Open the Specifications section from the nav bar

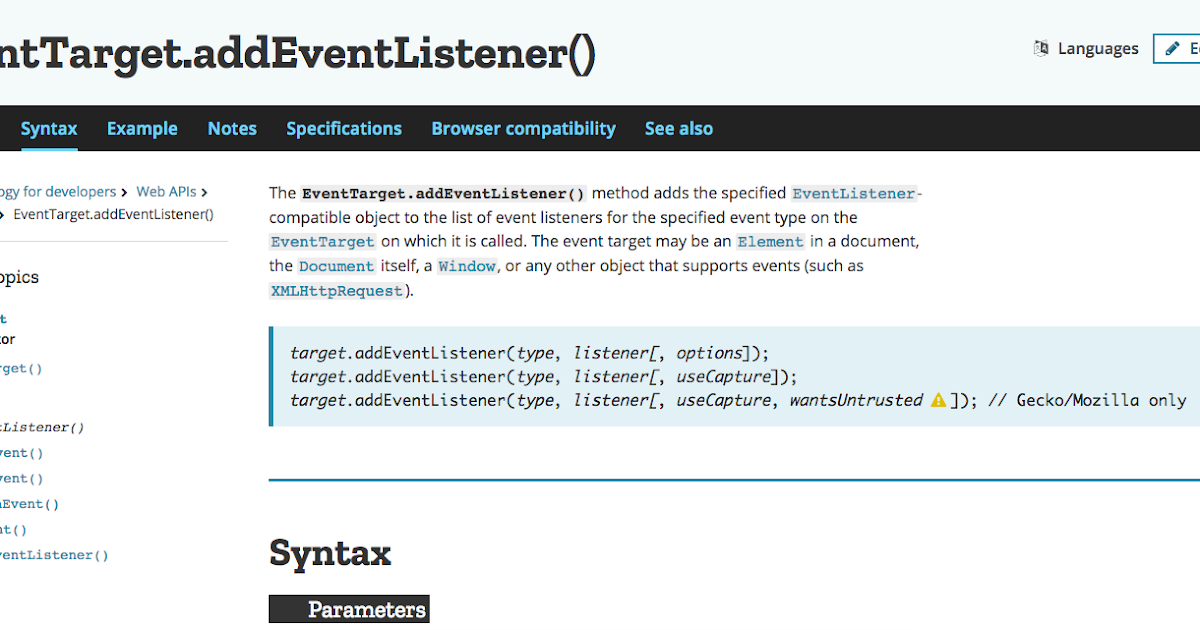(343, 128)
